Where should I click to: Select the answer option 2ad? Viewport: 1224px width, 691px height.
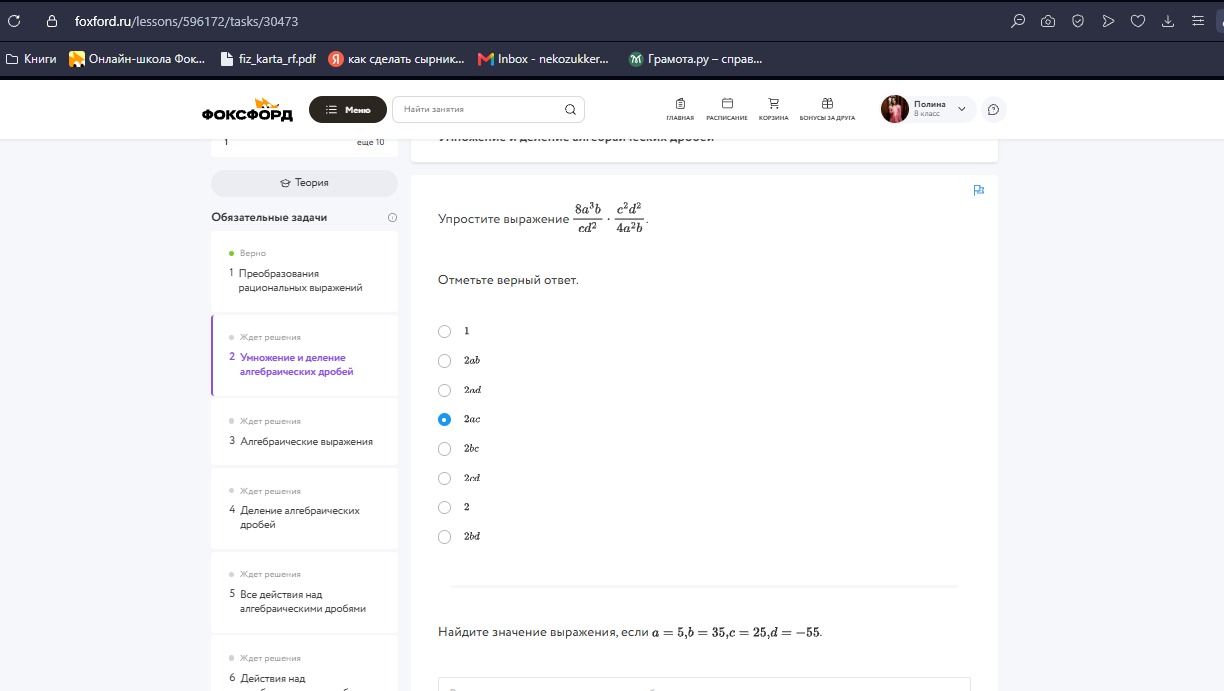(445, 390)
